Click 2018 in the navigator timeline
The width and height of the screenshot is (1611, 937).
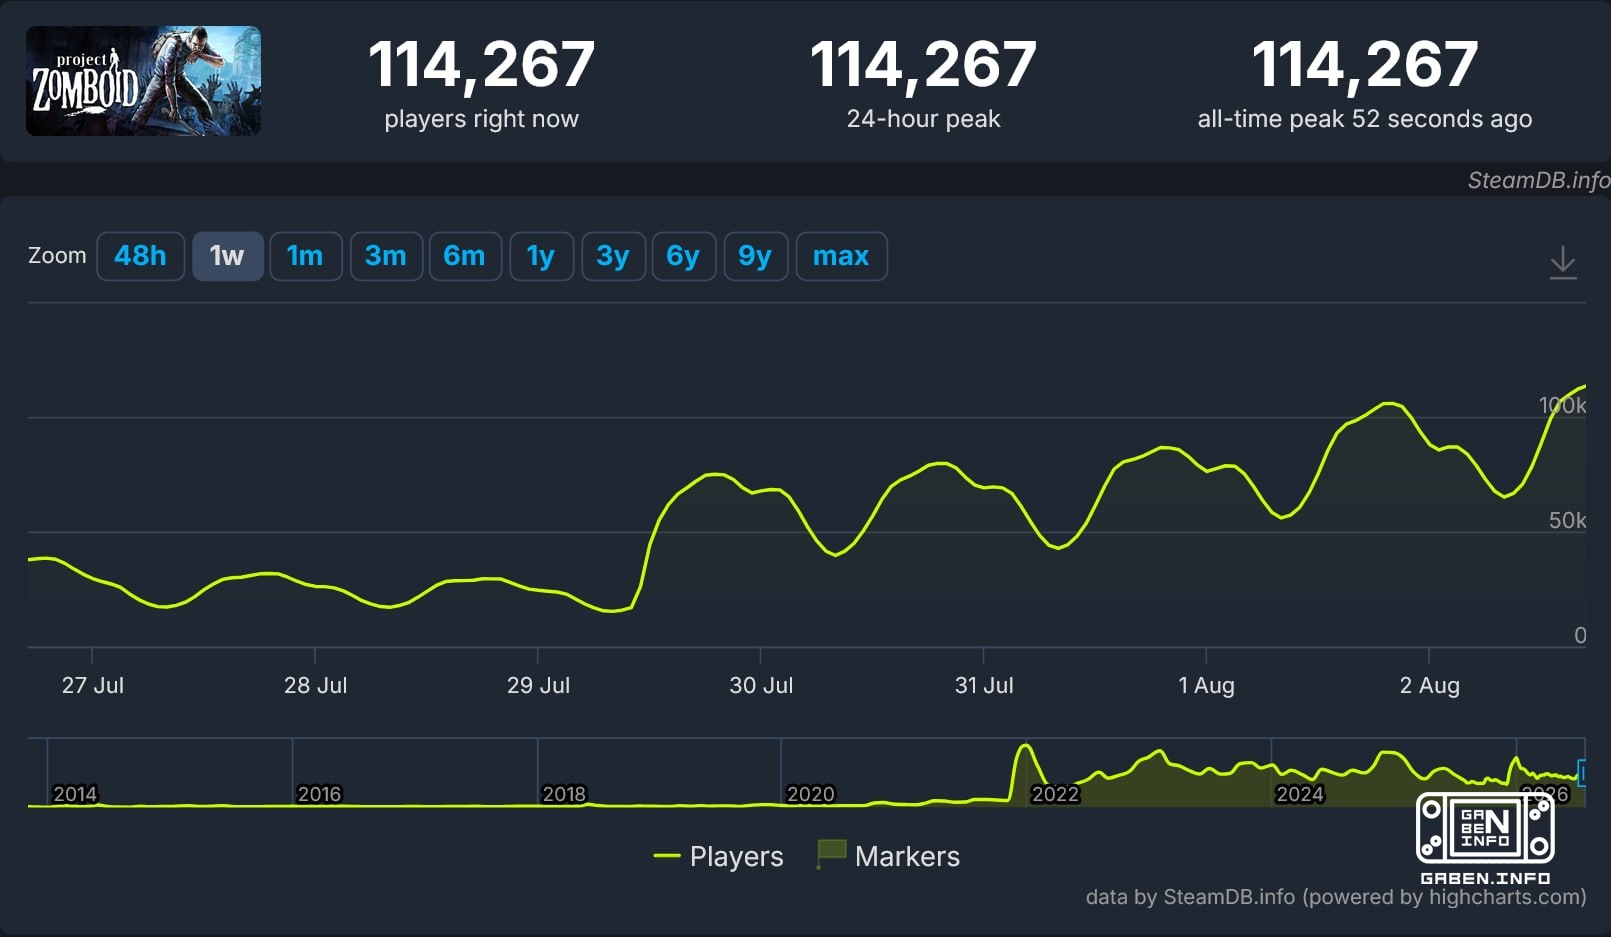pyautogui.click(x=564, y=794)
